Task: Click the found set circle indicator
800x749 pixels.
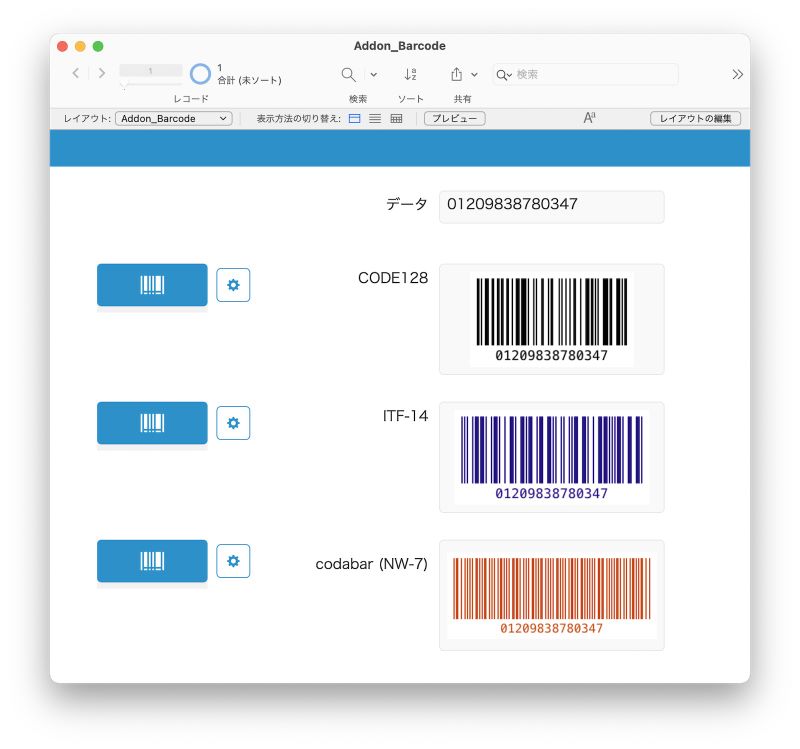Action: pos(200,74)
